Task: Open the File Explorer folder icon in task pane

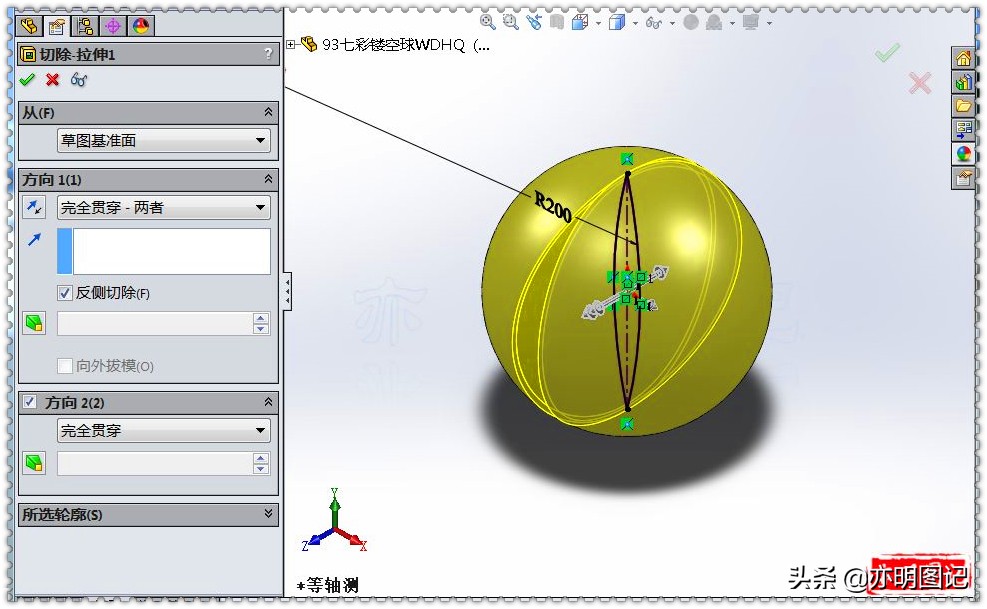Action: 963,104
